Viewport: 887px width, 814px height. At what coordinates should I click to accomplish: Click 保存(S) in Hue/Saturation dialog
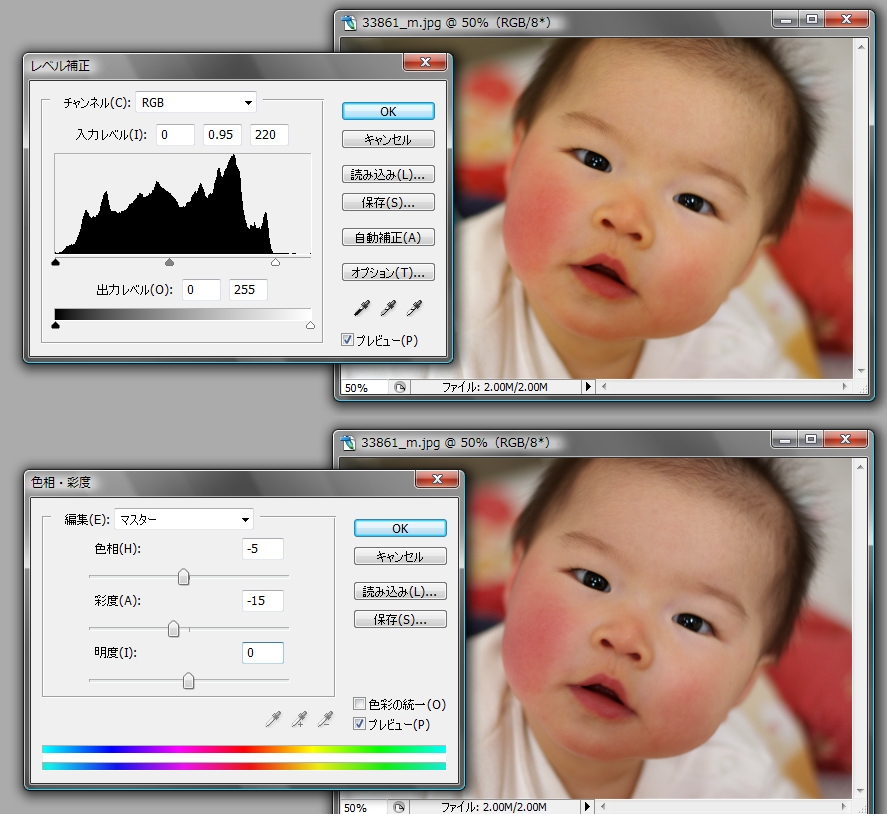(400, 619)
